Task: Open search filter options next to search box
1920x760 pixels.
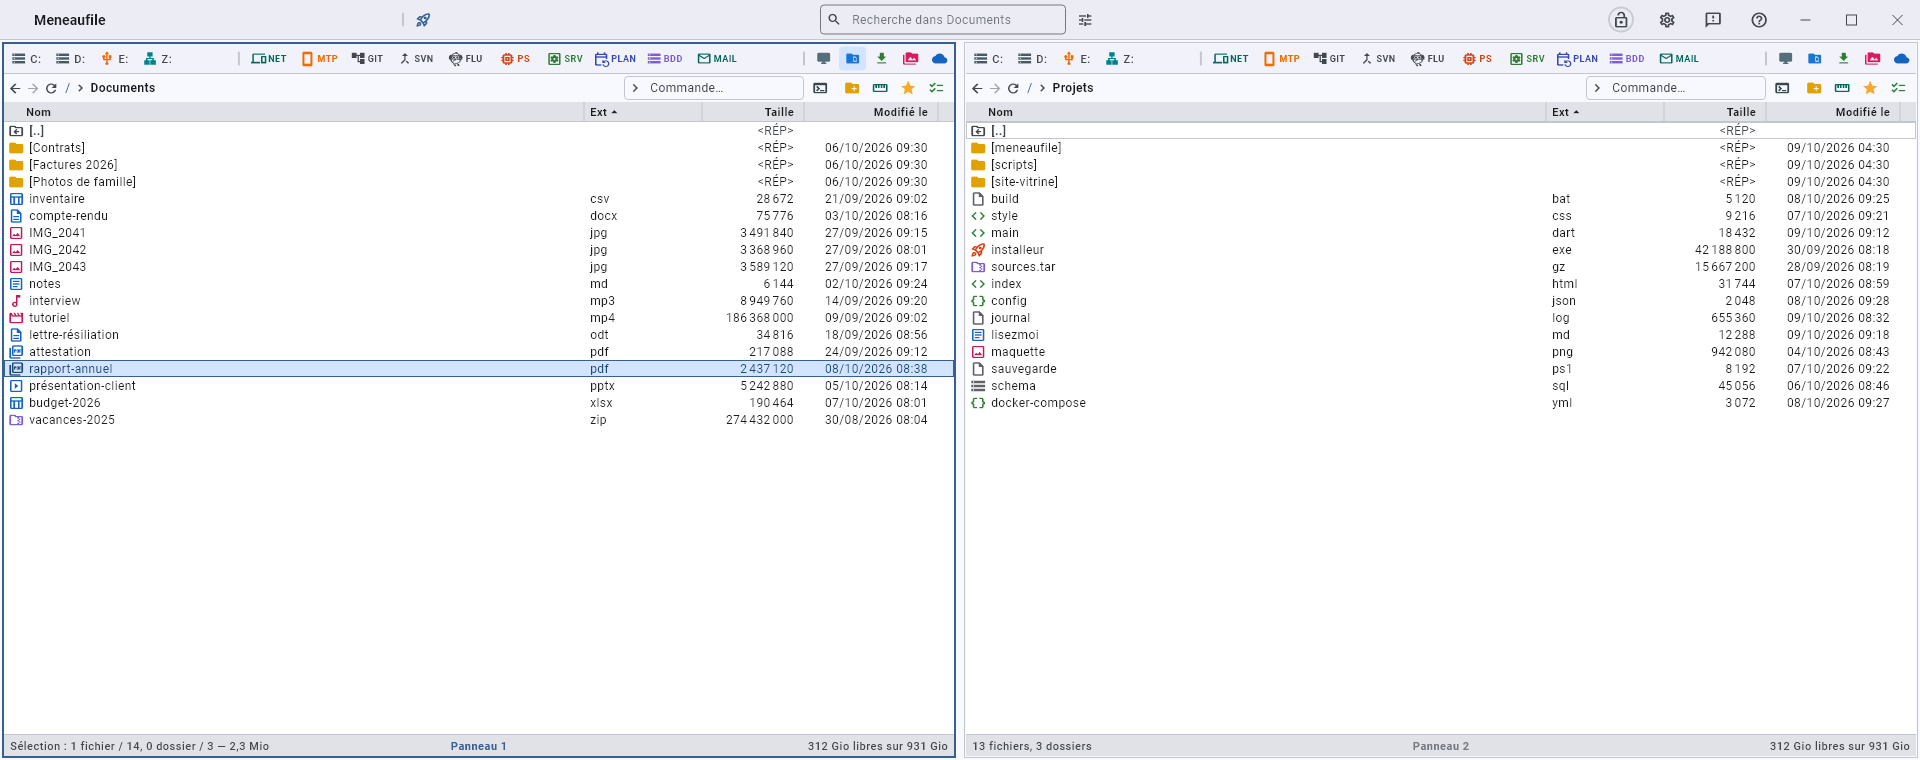Action: [x=1085, y=20]
